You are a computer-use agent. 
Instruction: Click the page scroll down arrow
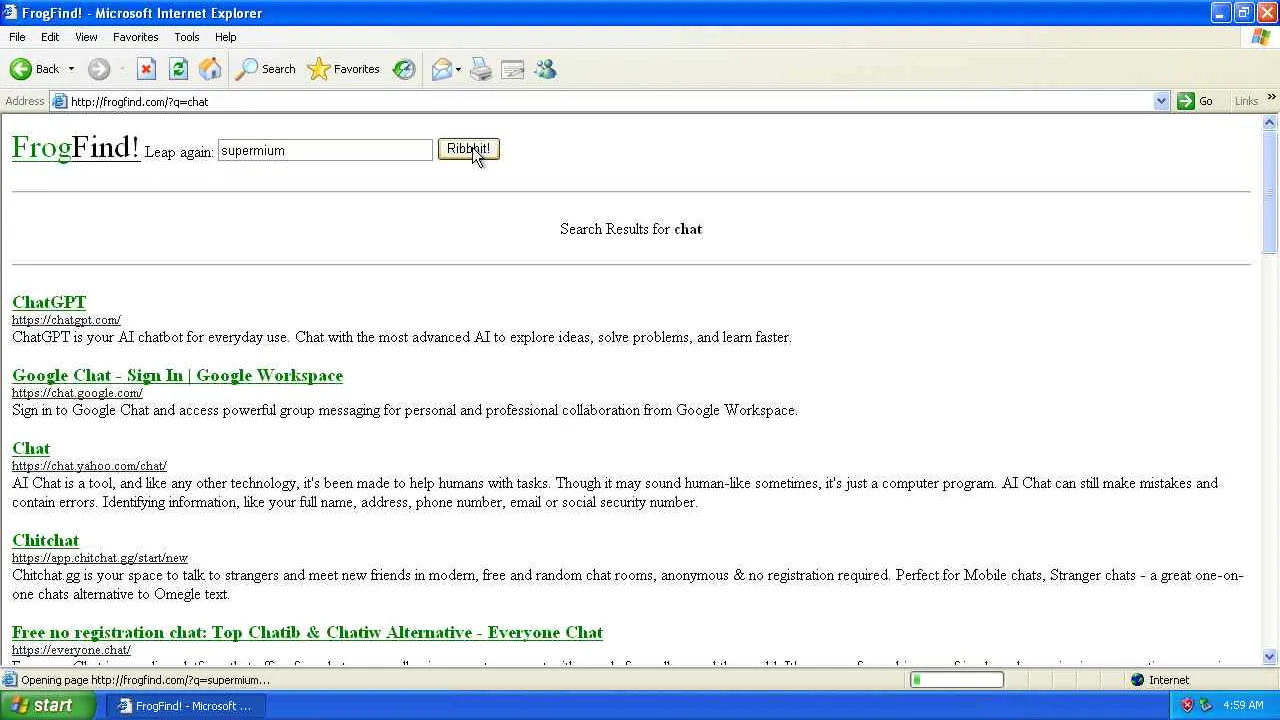coord(1270,656)
